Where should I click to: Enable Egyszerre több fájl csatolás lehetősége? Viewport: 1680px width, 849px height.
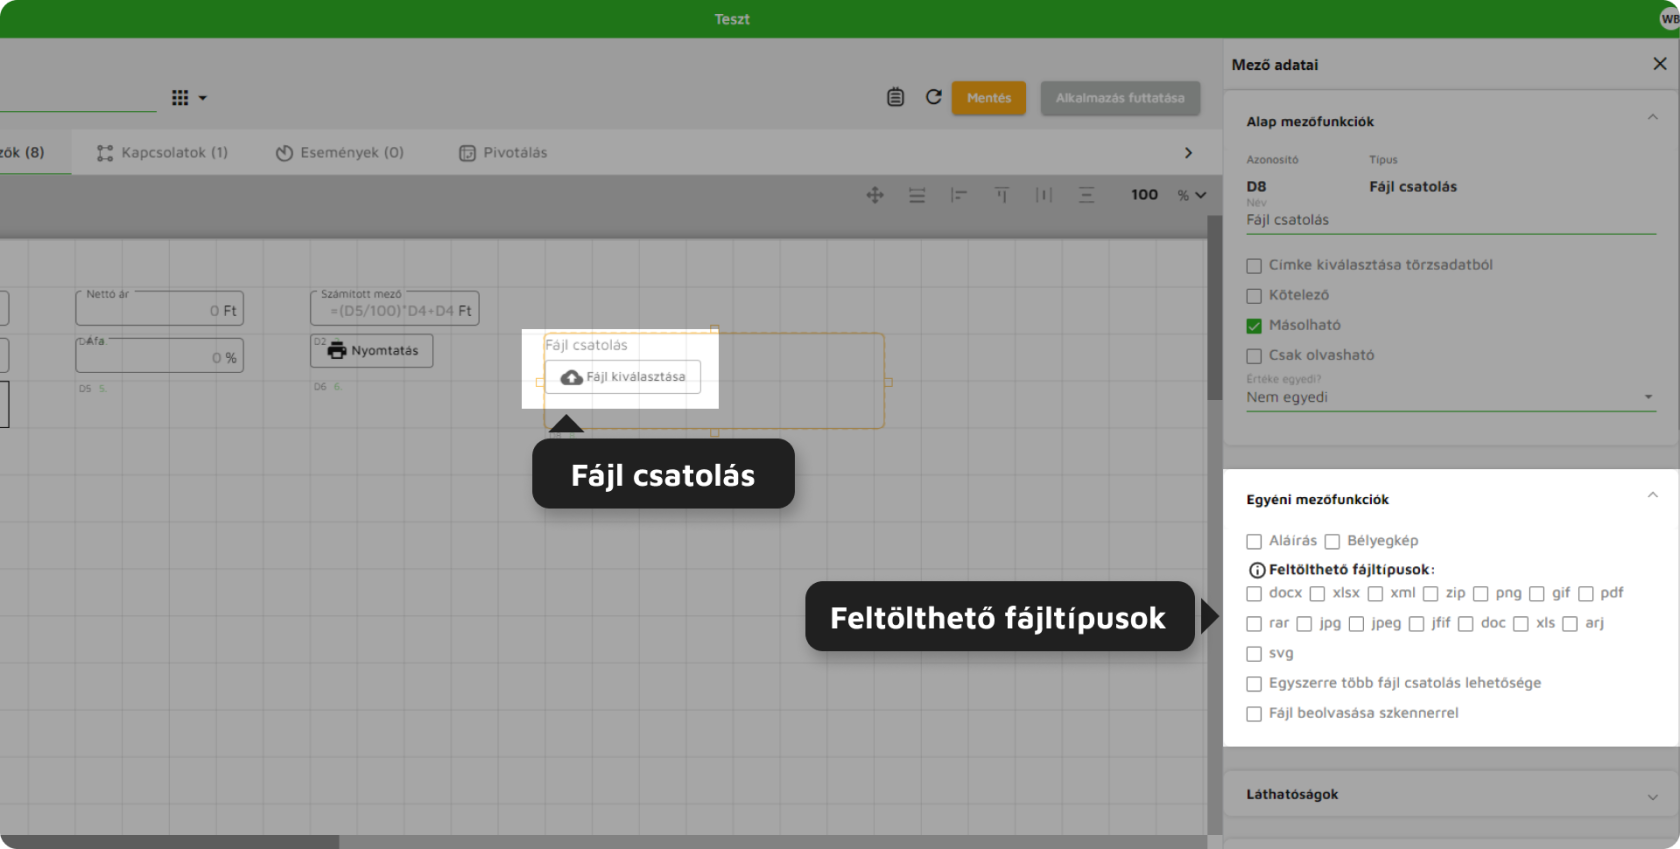click(1254, 684)
